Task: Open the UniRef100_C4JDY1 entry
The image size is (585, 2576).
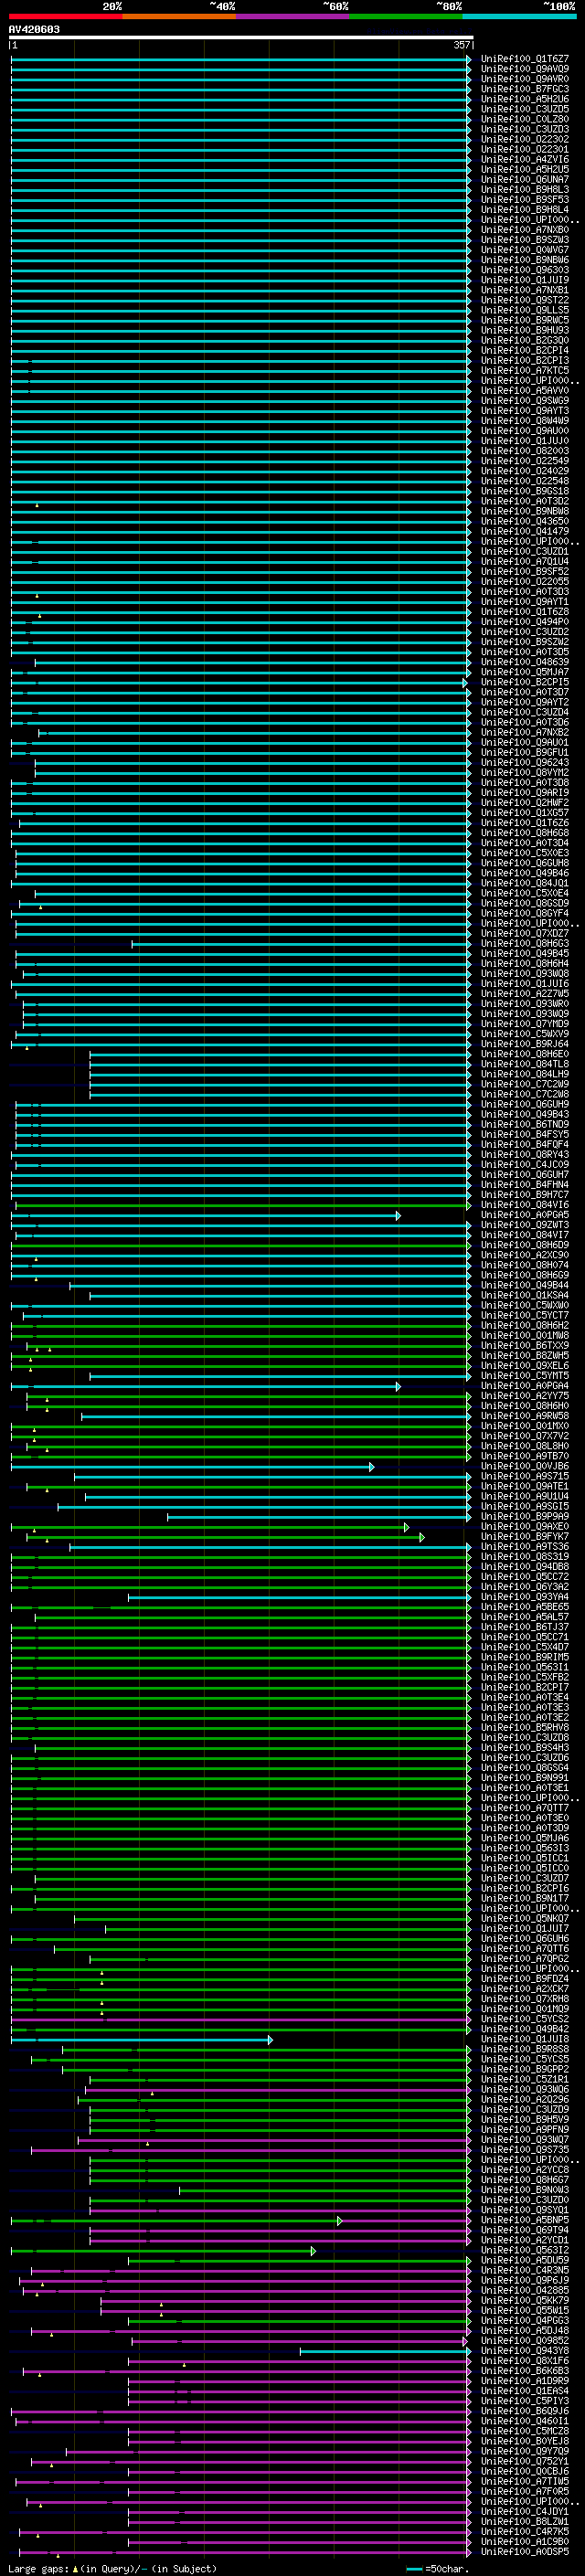Action: (x=525, y=2511)
